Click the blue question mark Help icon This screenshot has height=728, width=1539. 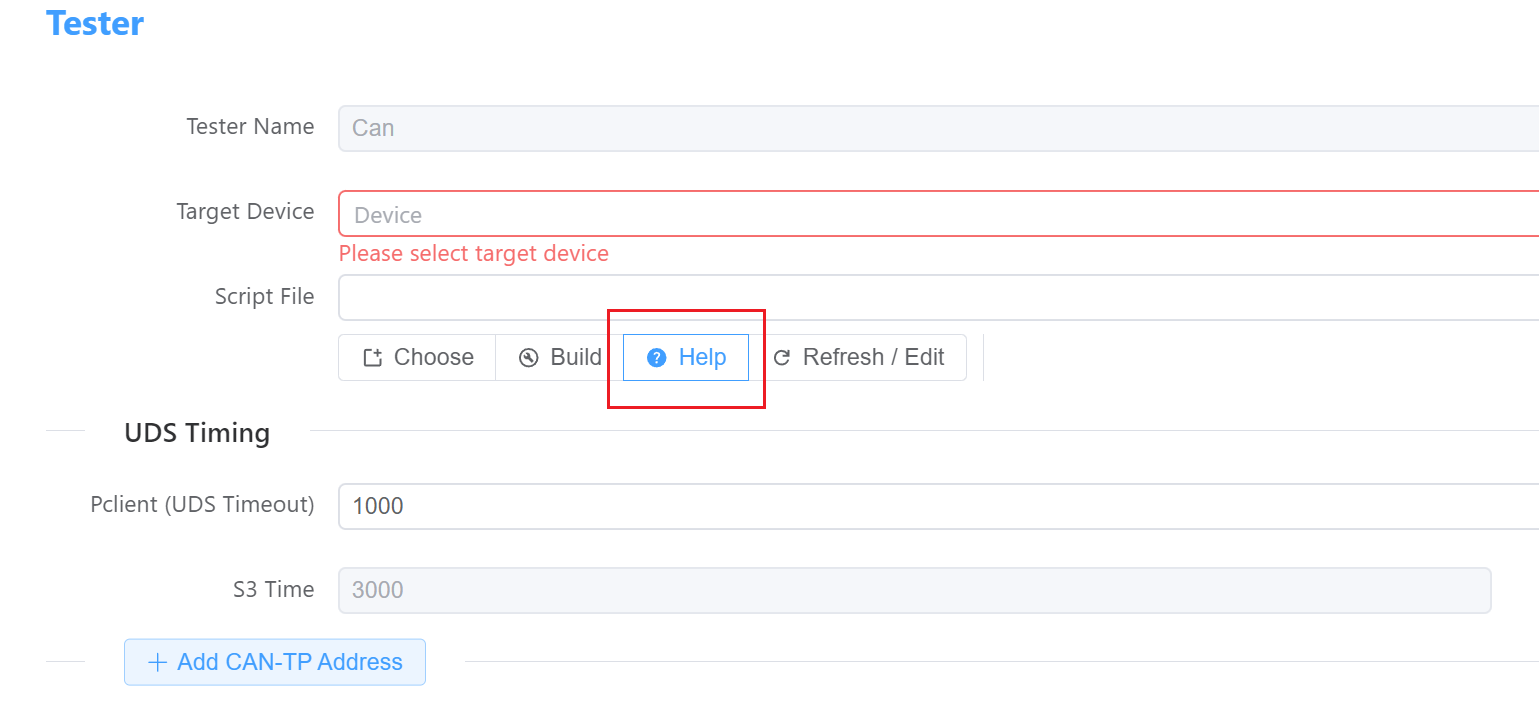tap(657, 358)
